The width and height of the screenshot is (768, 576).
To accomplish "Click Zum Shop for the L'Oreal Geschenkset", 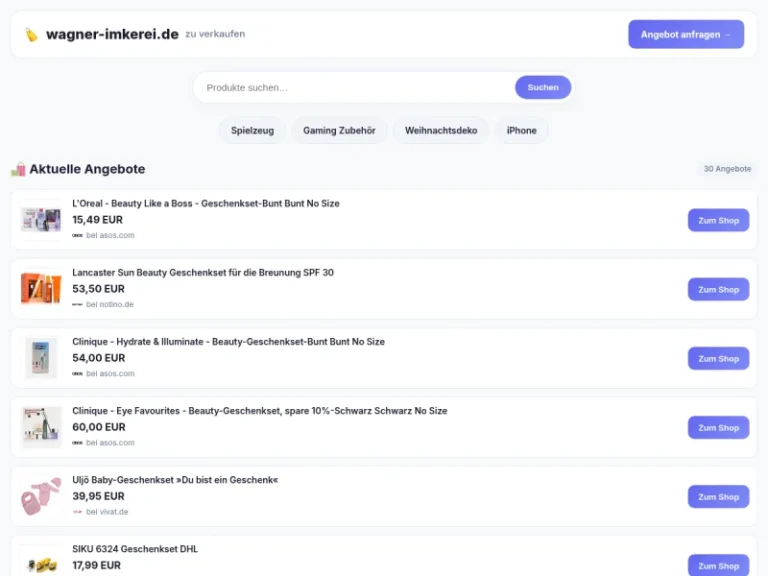I will pos(718,220).
